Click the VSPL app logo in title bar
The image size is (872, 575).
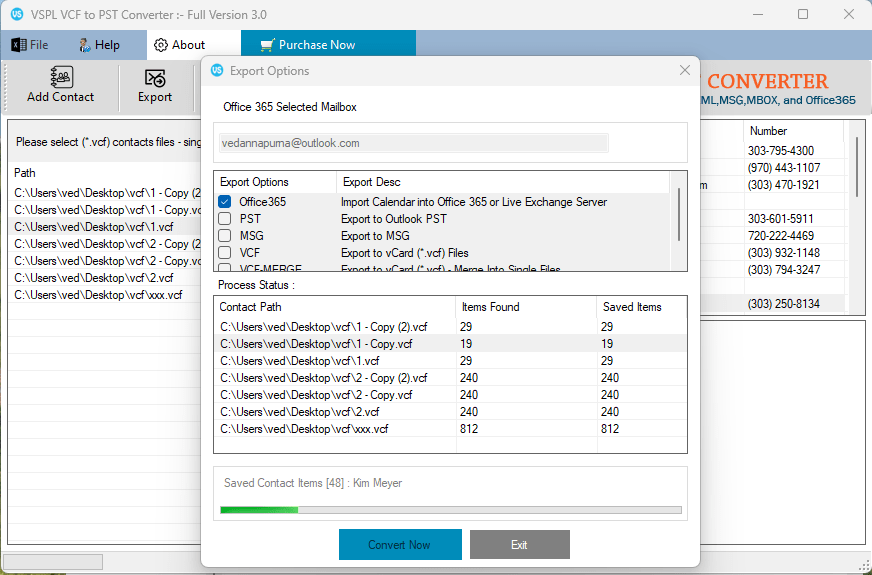click(17, 14)
